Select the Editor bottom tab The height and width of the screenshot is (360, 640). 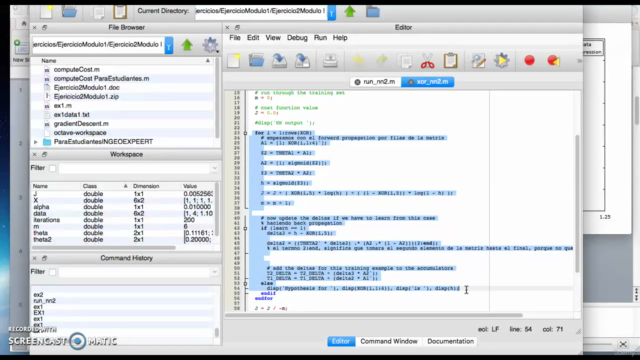coord(341,341)
